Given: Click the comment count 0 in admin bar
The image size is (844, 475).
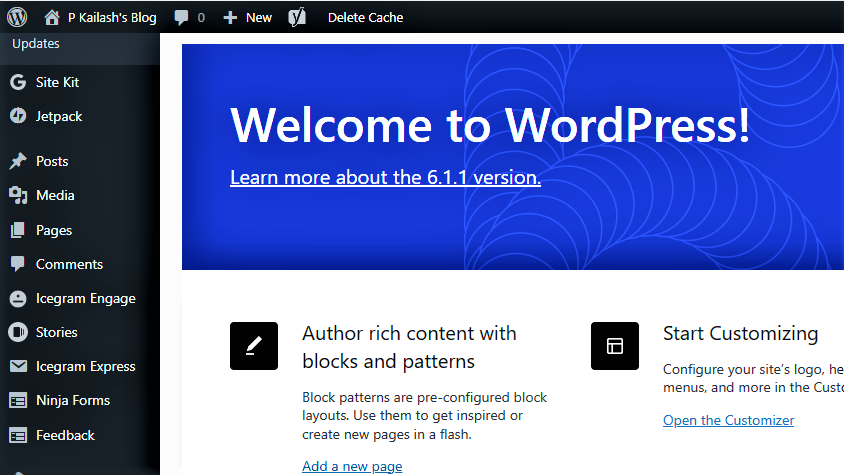Looking at the screenshot, I should click(201, 18).
